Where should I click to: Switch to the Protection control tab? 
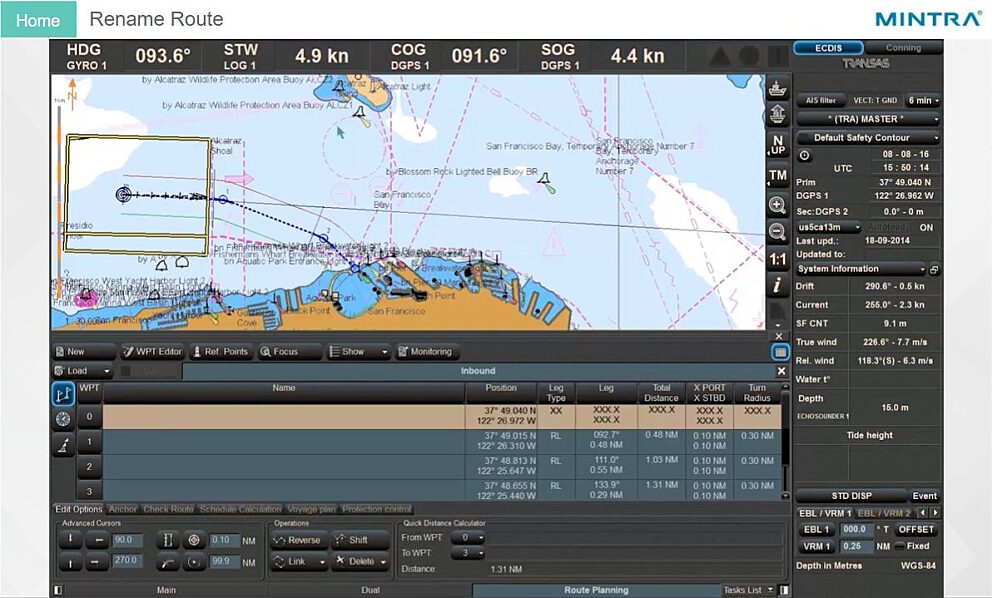tap(376, 509)
